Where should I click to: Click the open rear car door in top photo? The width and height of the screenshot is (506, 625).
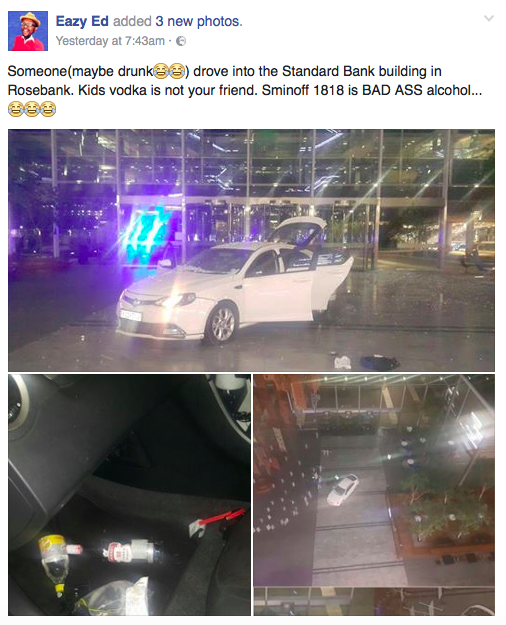(332, 285)
